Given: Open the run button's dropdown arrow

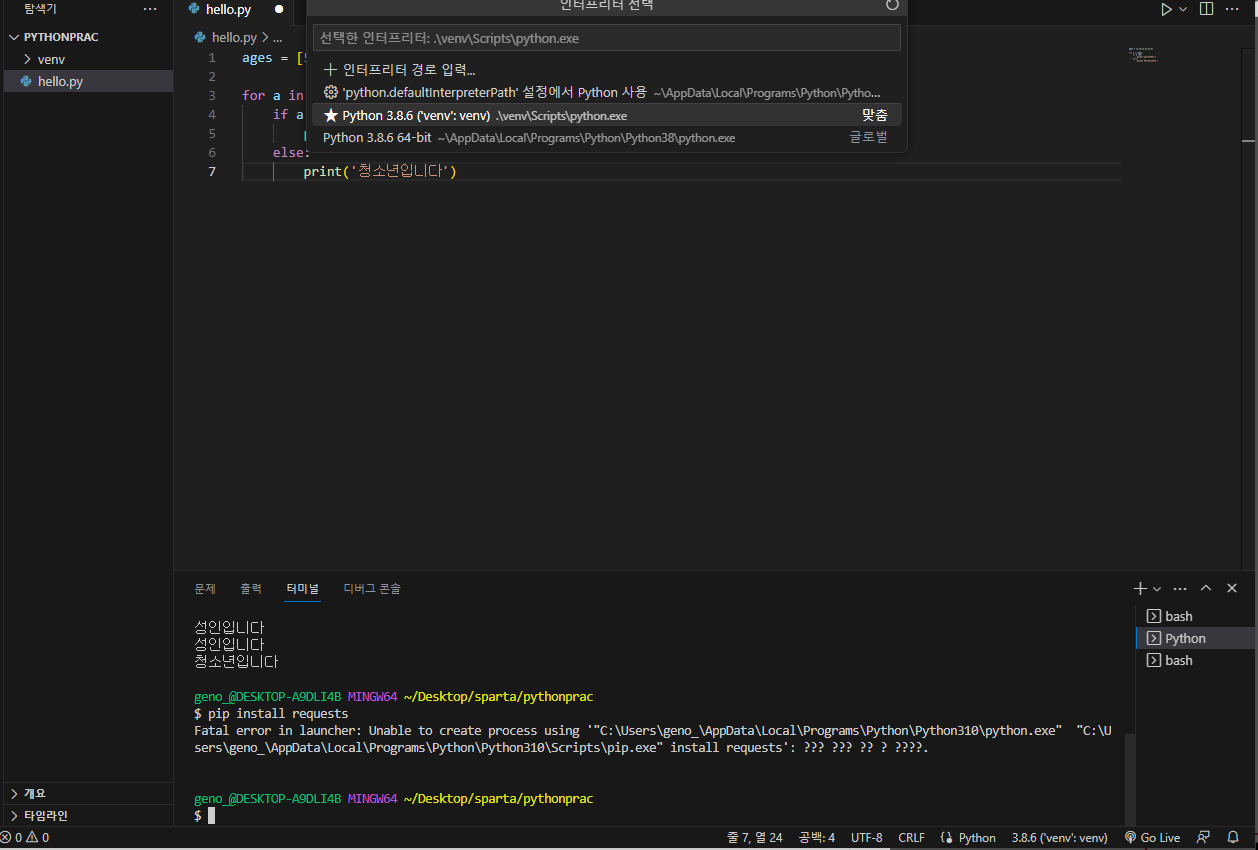Looking at the screenshot, I should click(1183, 9).
